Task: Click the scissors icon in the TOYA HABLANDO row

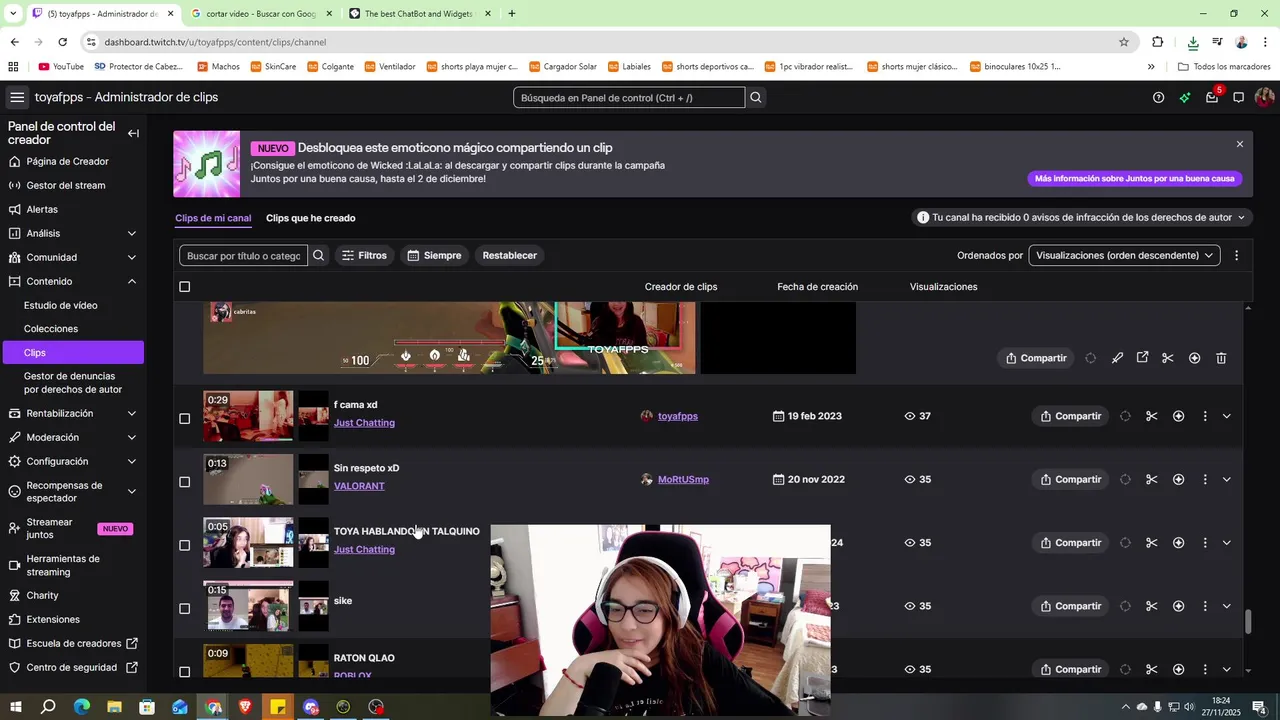Action: point(1151,543)
